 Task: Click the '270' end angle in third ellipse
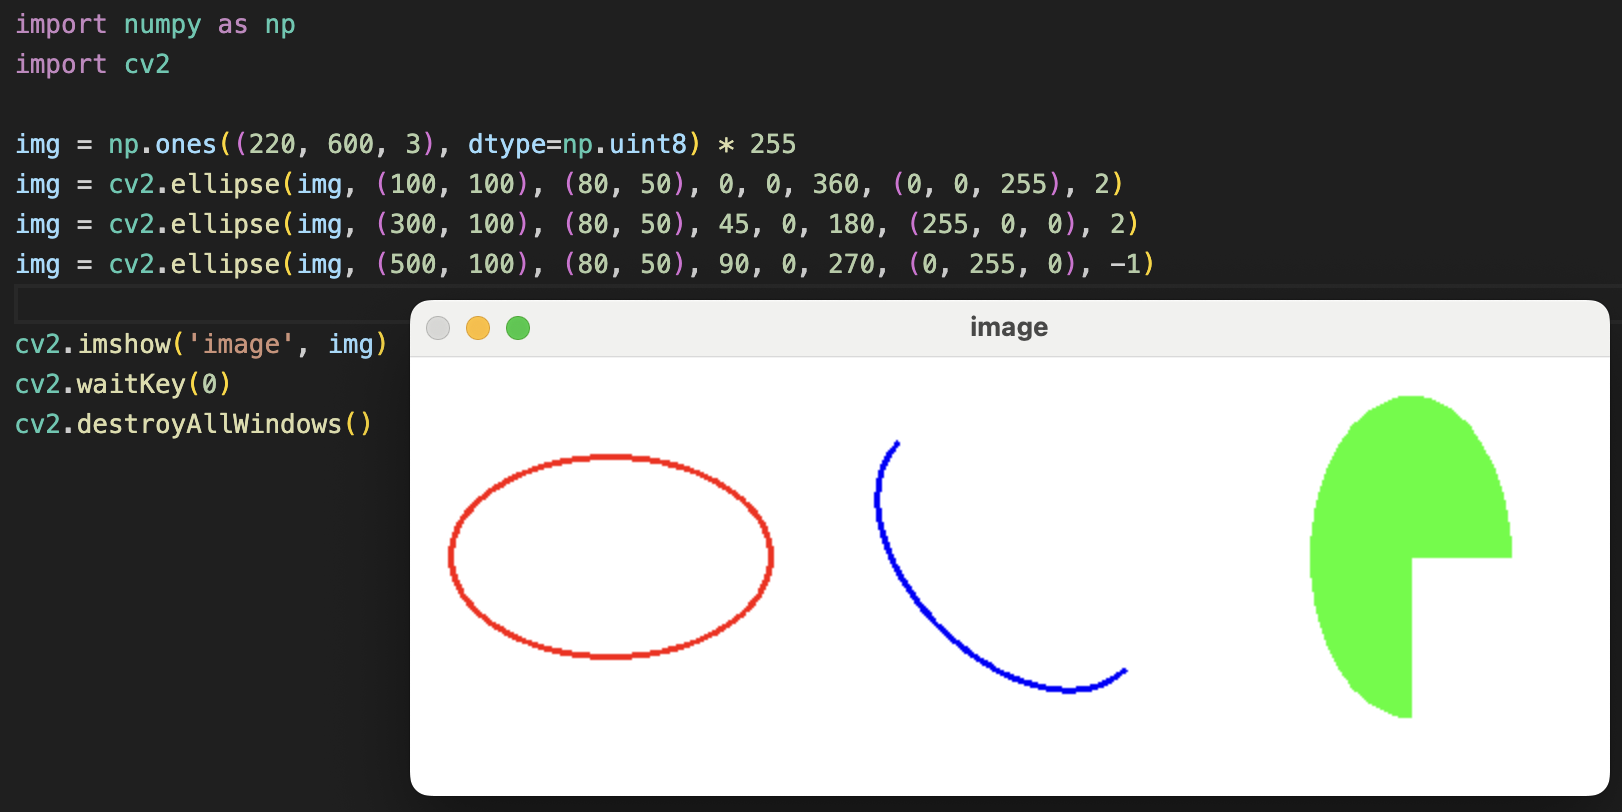coord(852,264)
